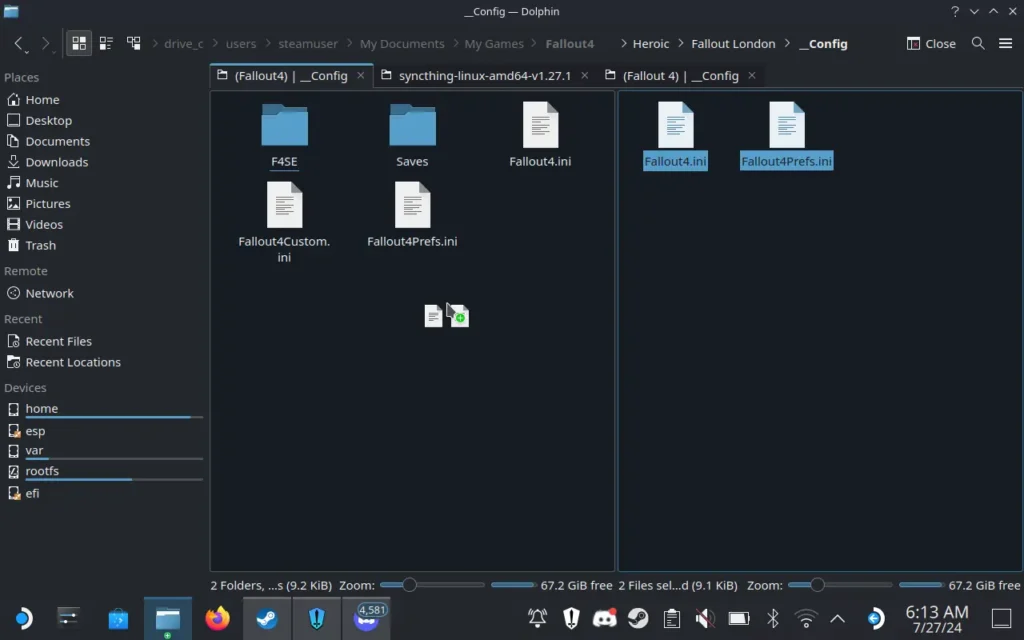The height and width of the screenshot is (640, 1024).
Task: Close the split view
Action: click(x=931, y=44)
